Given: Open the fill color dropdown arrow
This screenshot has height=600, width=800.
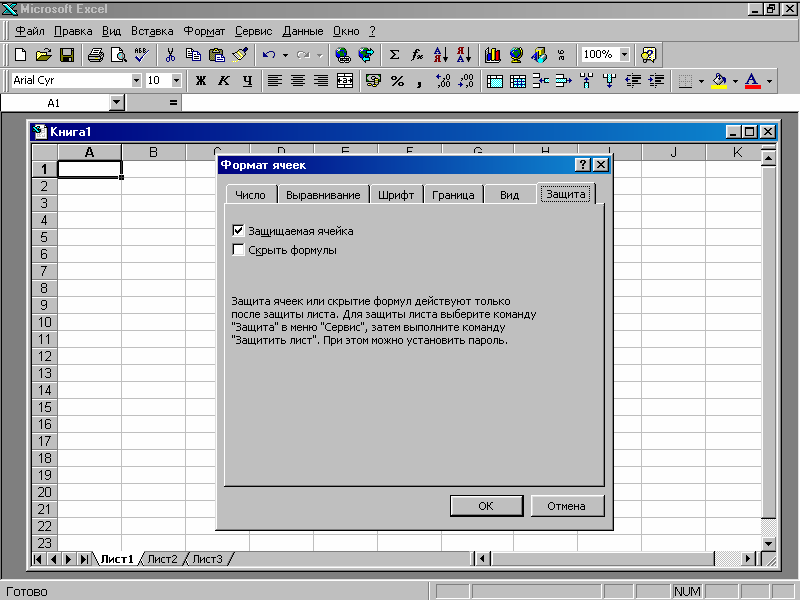Looking at the screenshot, I should coord(735,81).
